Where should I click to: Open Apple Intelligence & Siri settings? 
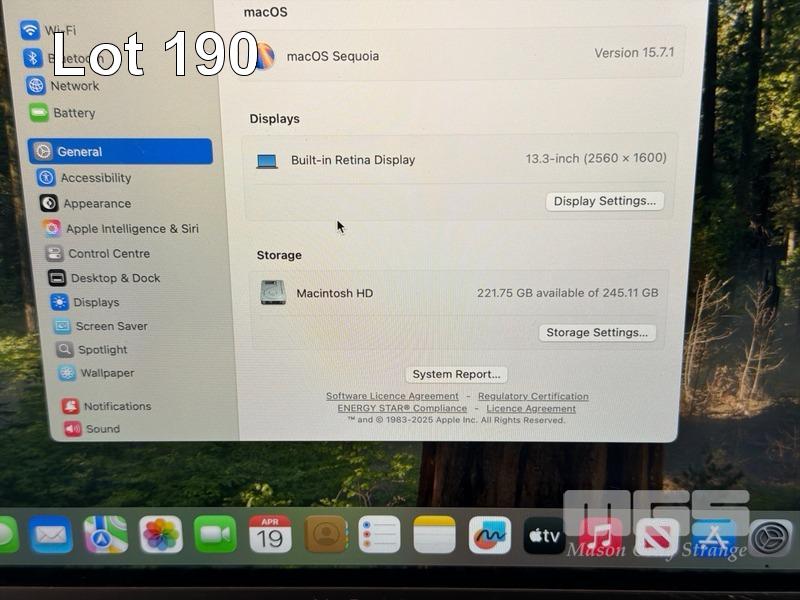point(120,229)
